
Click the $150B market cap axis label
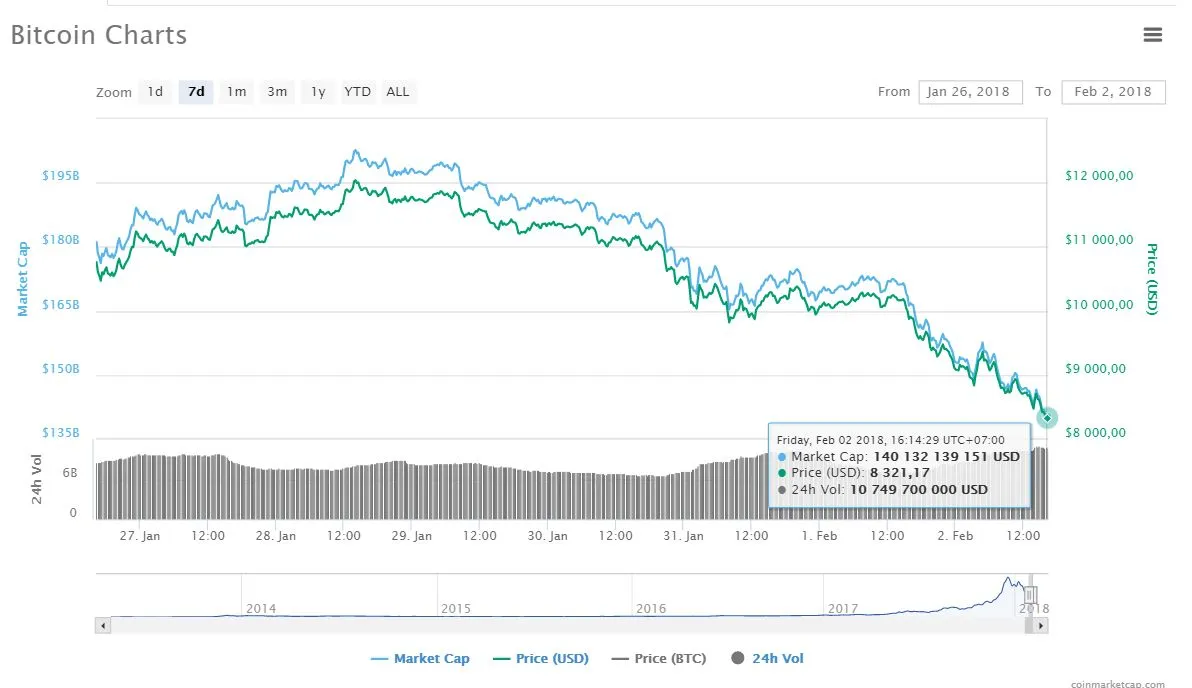(61, 369)
